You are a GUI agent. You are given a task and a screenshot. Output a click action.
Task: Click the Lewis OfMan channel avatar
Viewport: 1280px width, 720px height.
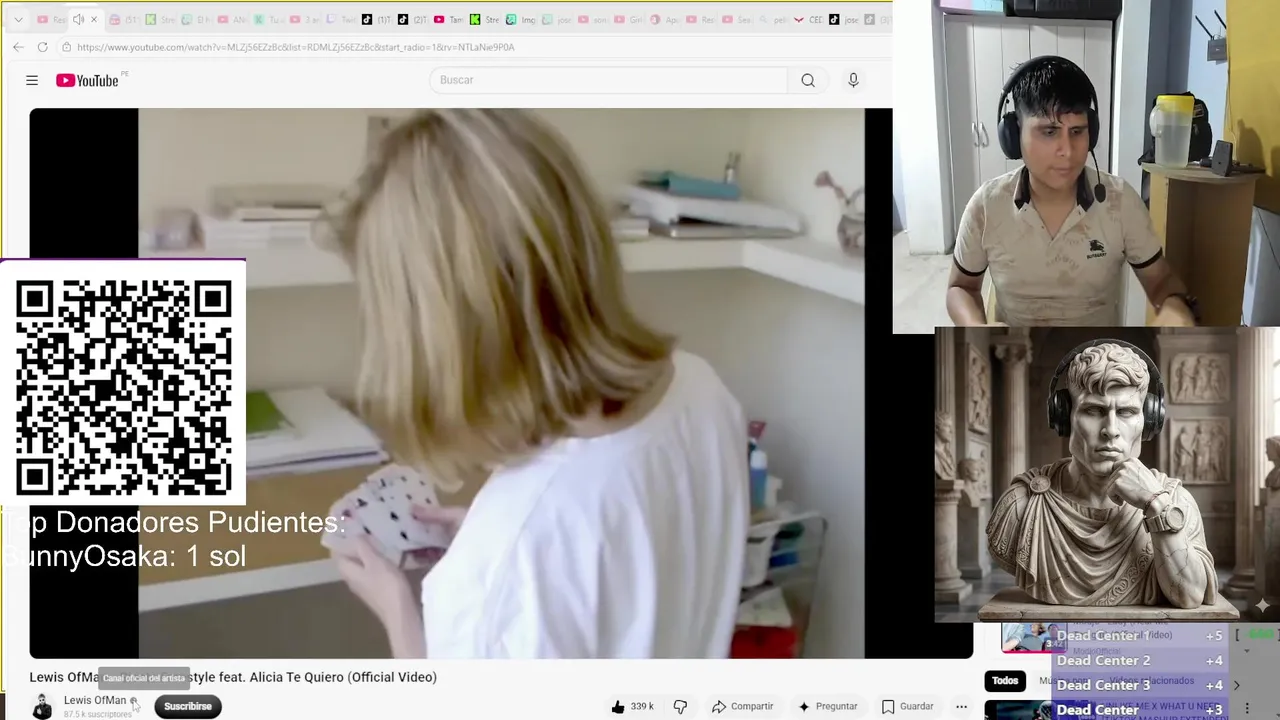pyautogui.click(x=42, y=706)
